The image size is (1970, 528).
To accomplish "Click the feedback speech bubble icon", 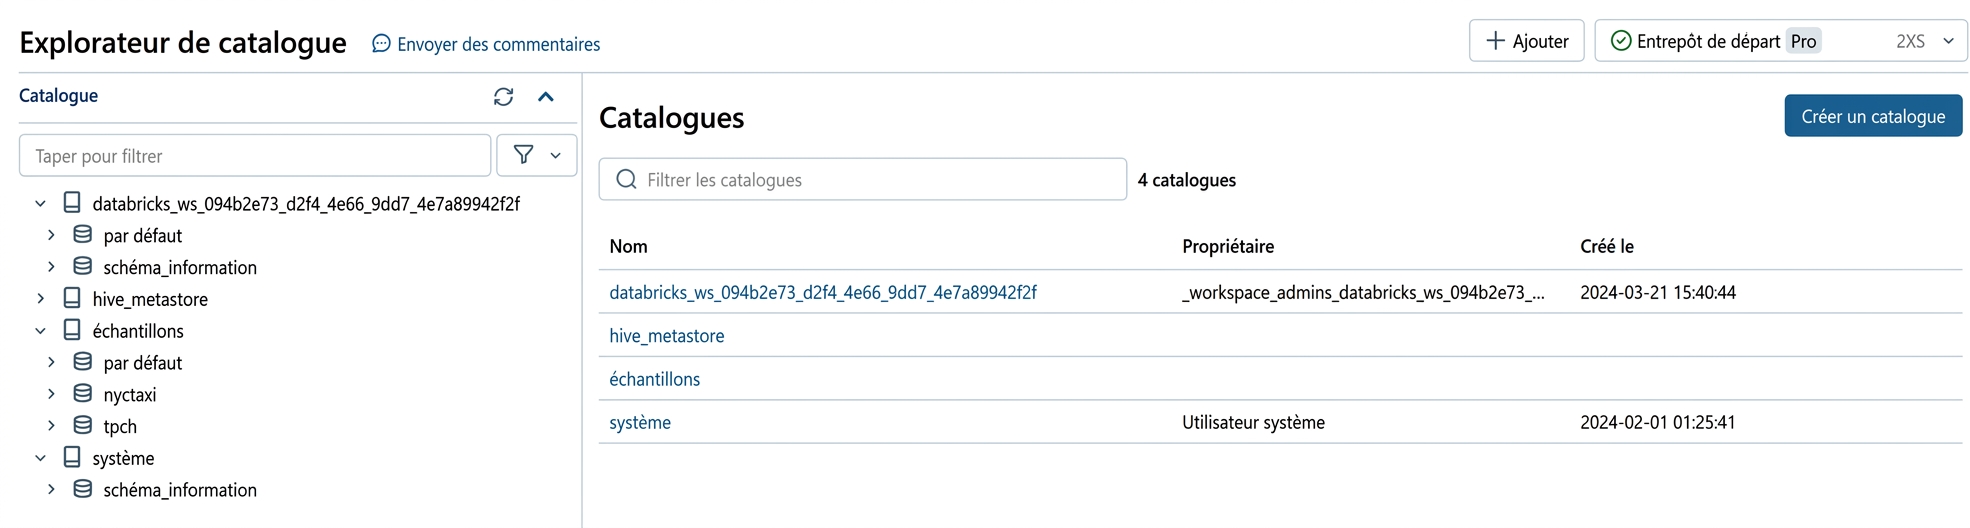I will [x=381, y=44].
